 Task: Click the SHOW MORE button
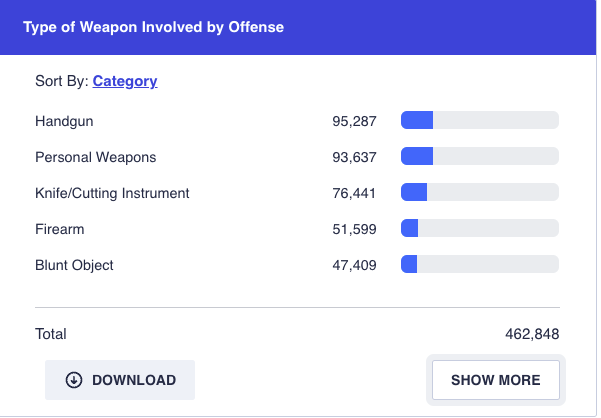click(496, 380)
